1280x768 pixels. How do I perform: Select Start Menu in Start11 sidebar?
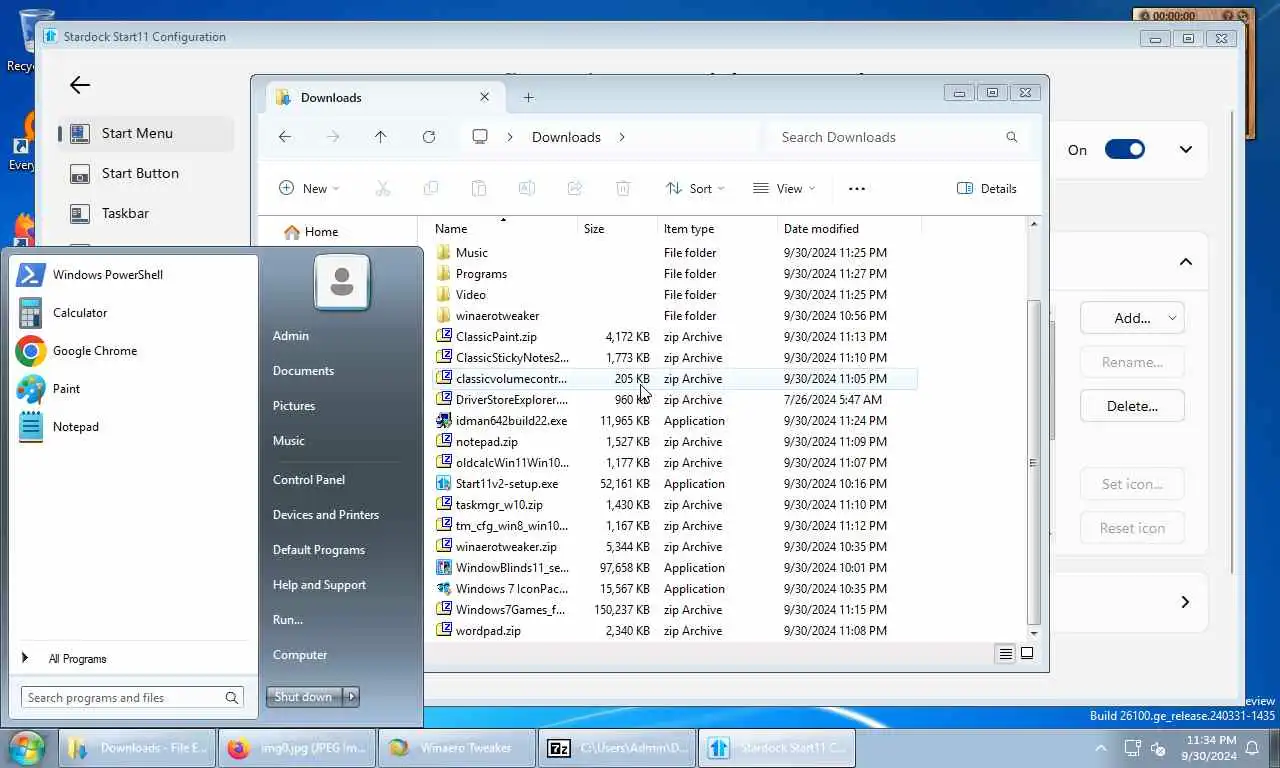[x=146, y=133]
